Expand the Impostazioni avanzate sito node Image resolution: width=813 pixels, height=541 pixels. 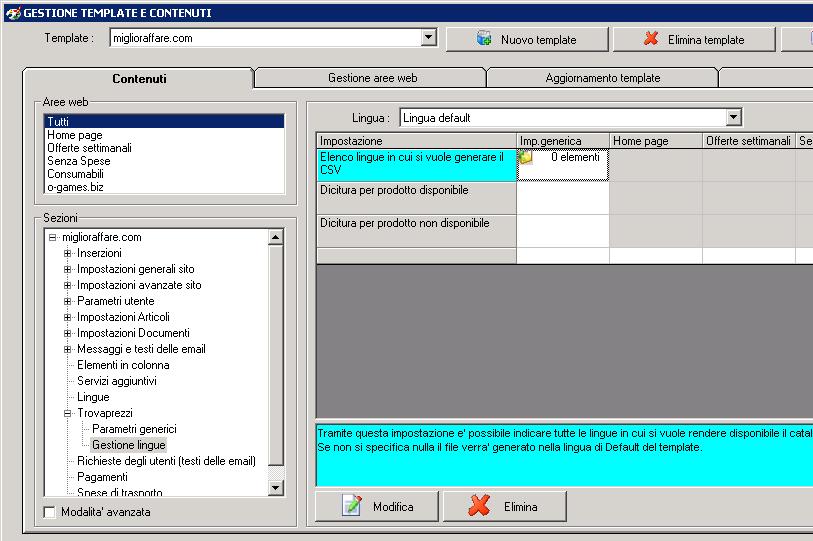67,286
